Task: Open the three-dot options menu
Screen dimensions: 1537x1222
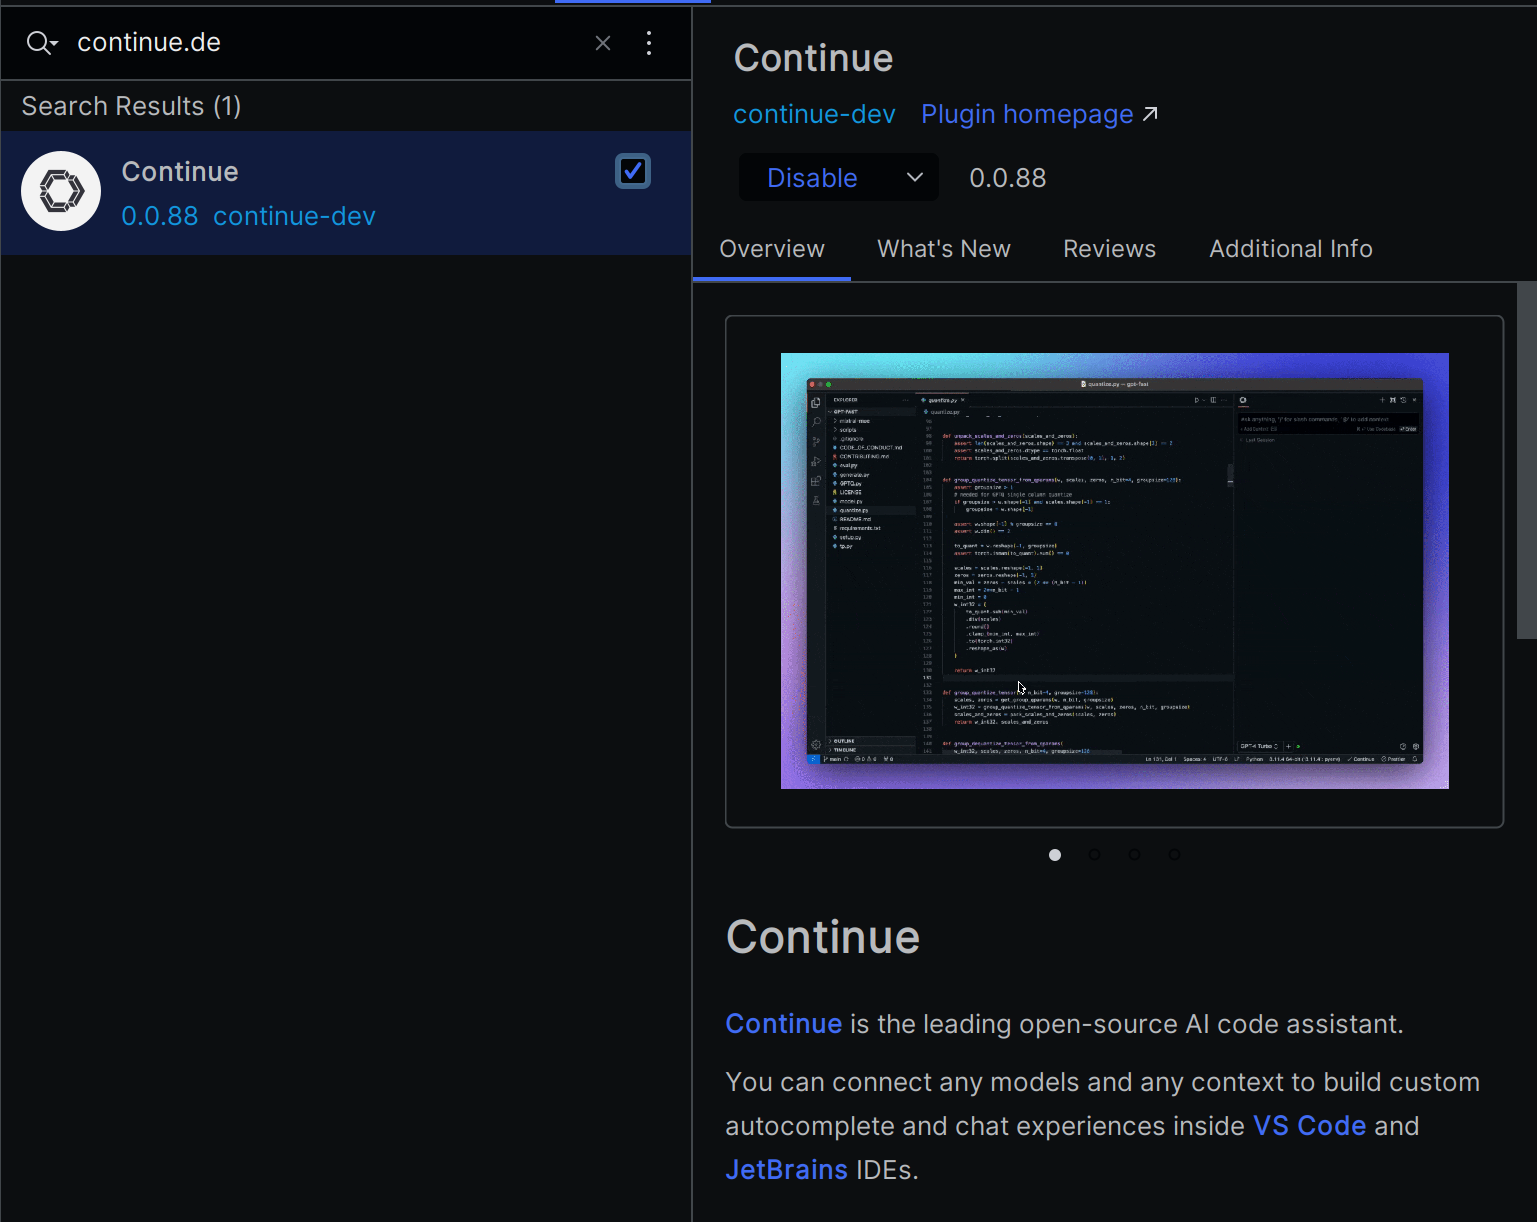Action: click(649, 42)
